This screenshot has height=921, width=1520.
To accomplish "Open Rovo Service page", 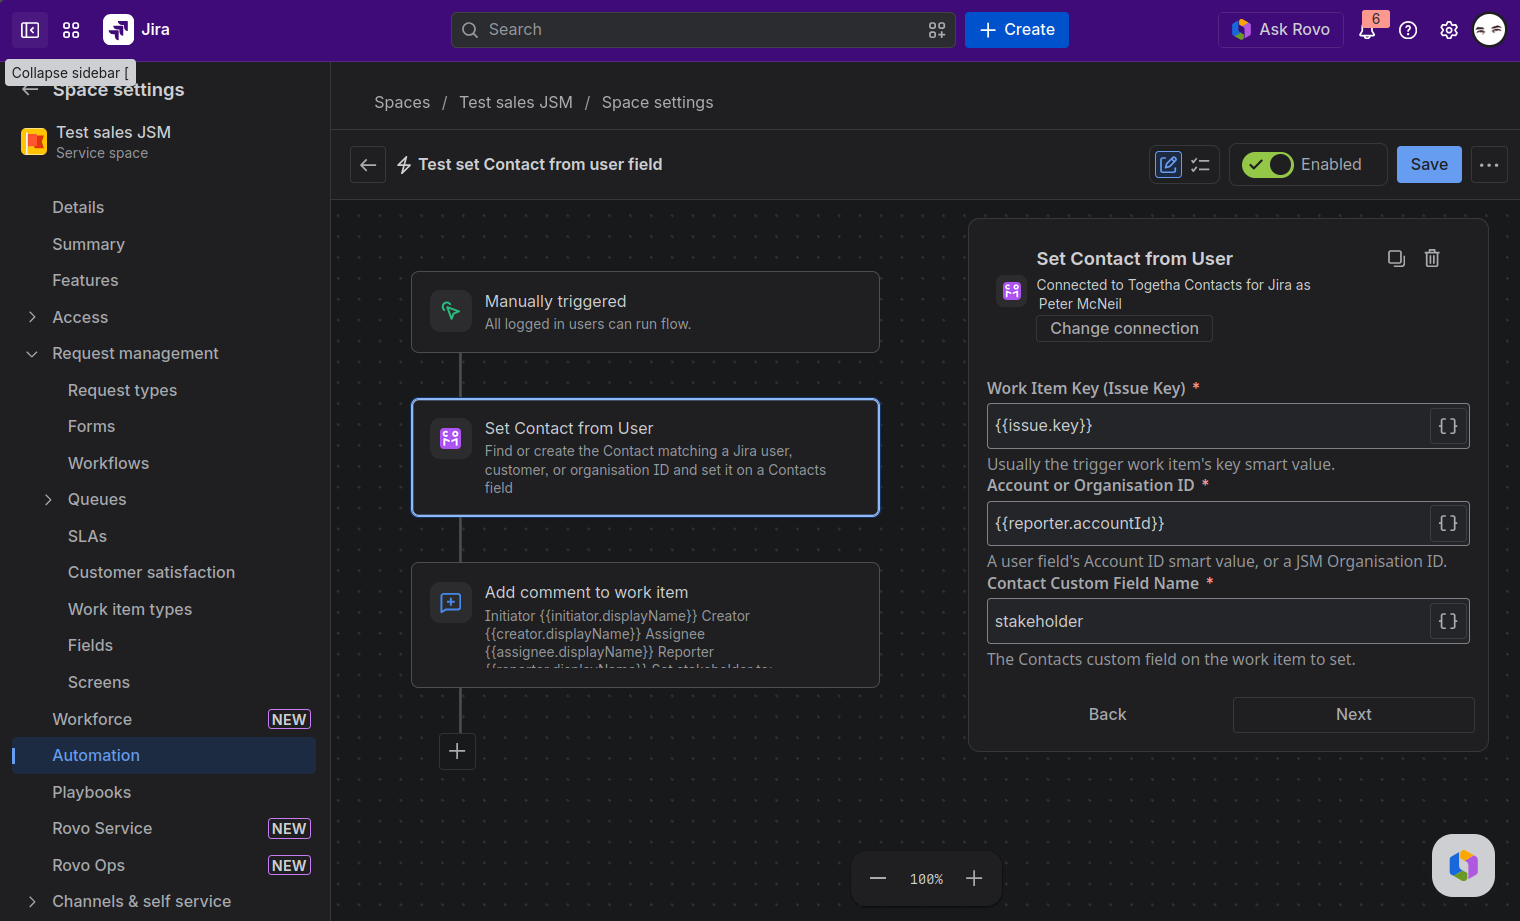I will click(x=102, y=829).
